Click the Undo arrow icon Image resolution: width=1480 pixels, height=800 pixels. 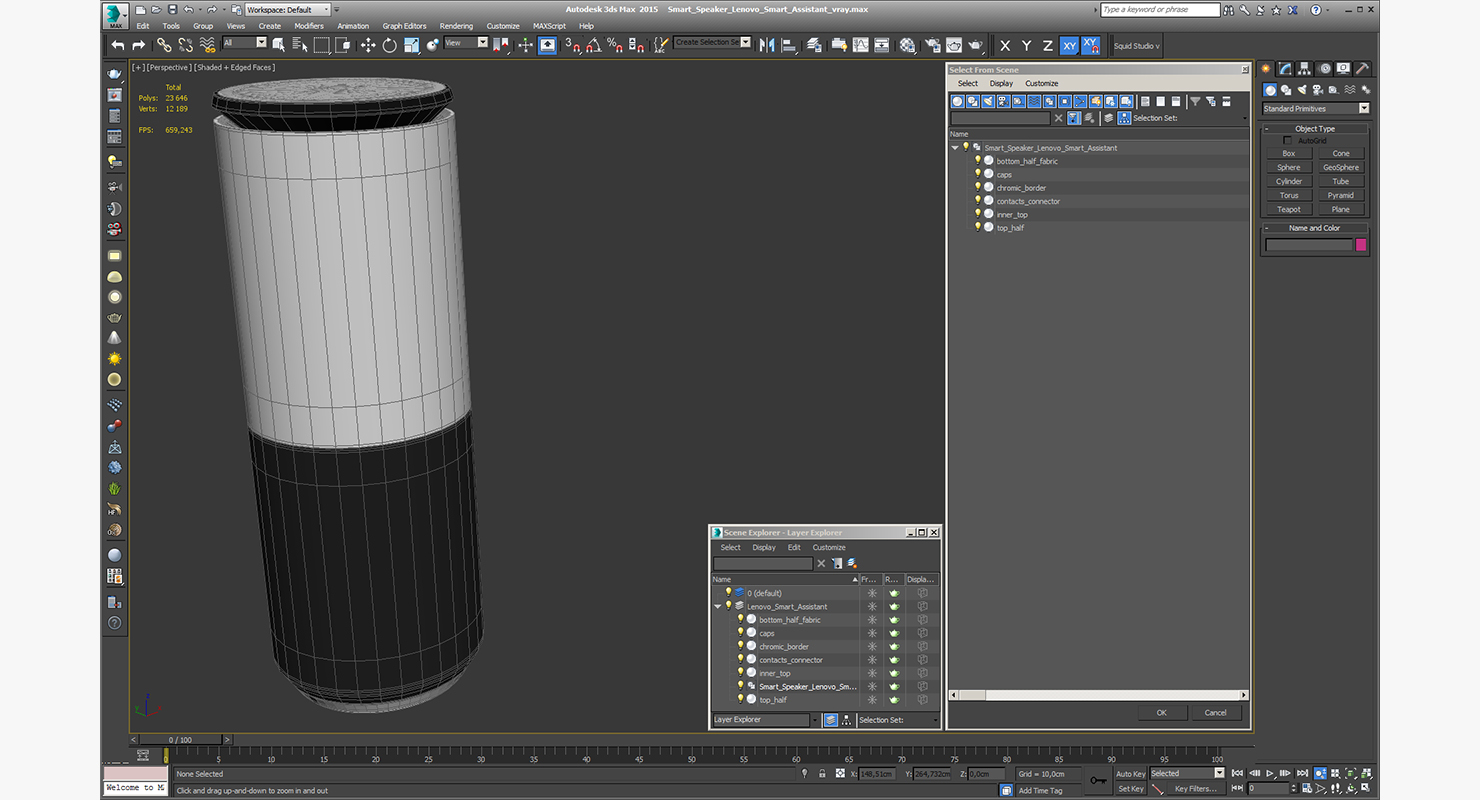coord(118,45)
